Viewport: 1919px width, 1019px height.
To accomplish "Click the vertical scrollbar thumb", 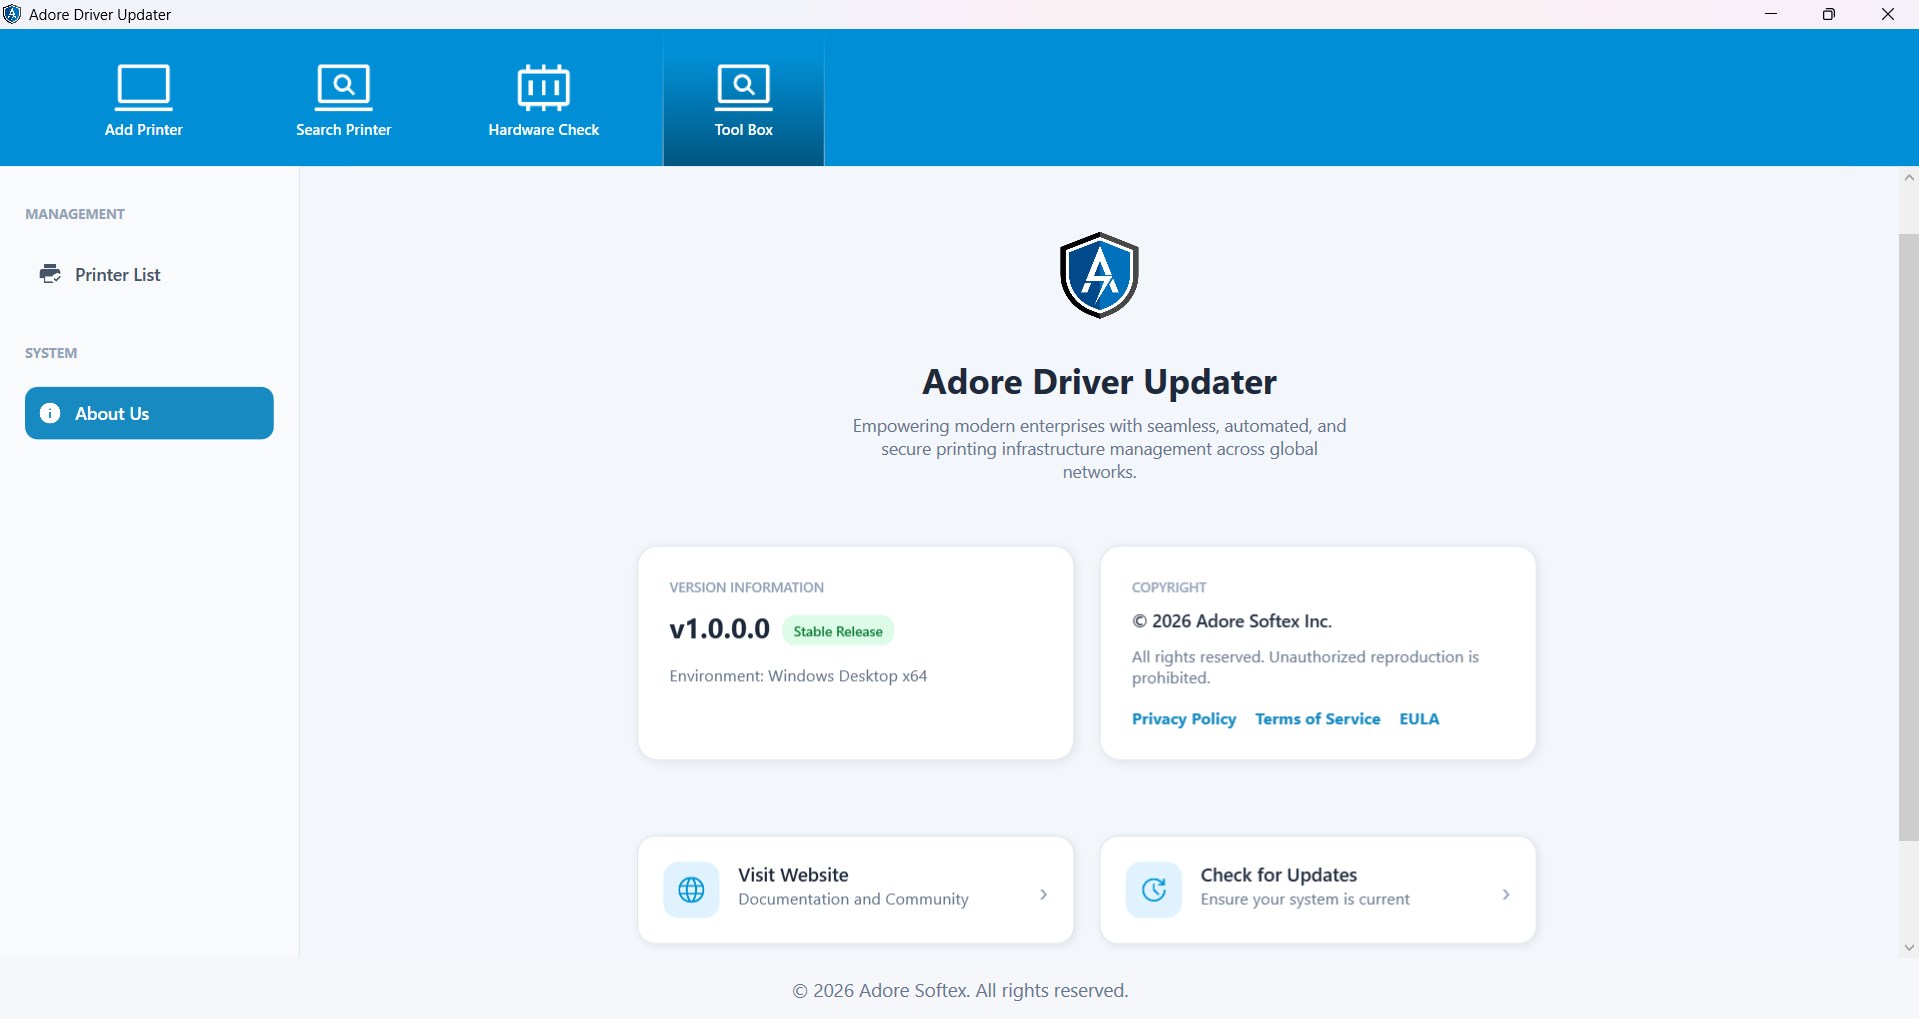I will (x=1909, y=537).
